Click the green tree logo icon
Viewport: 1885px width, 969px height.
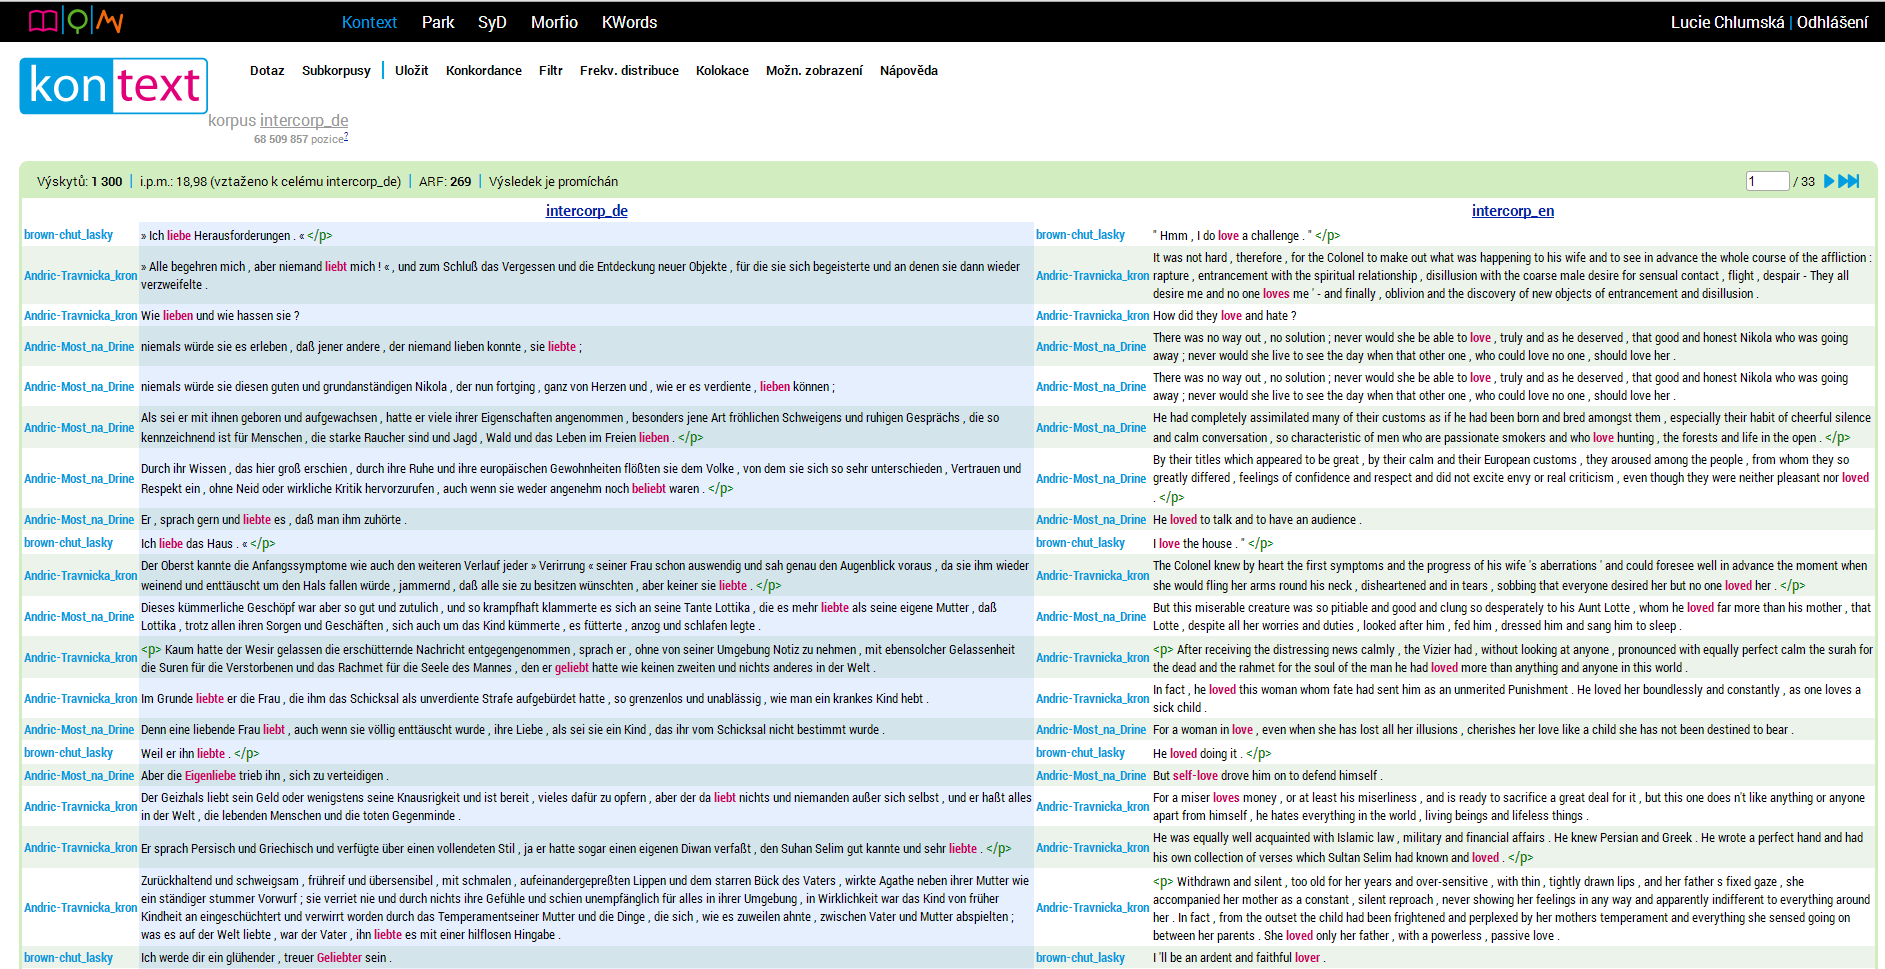[77, 20]
